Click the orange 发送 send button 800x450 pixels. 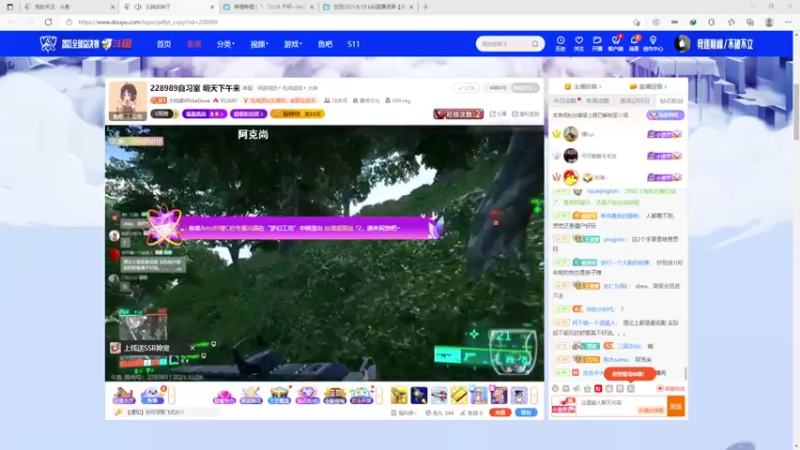pyautogui.click(x=676, y=406)
